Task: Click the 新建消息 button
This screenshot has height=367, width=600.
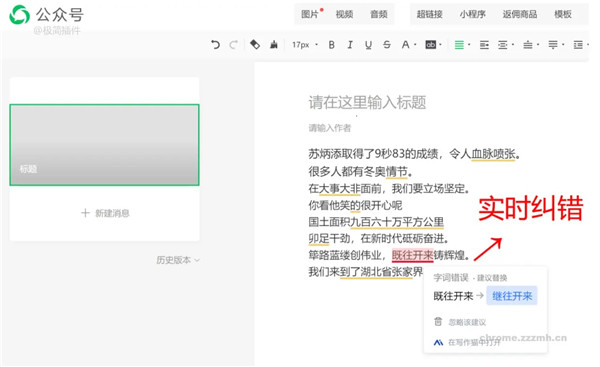Action: [x=106, y=213]
